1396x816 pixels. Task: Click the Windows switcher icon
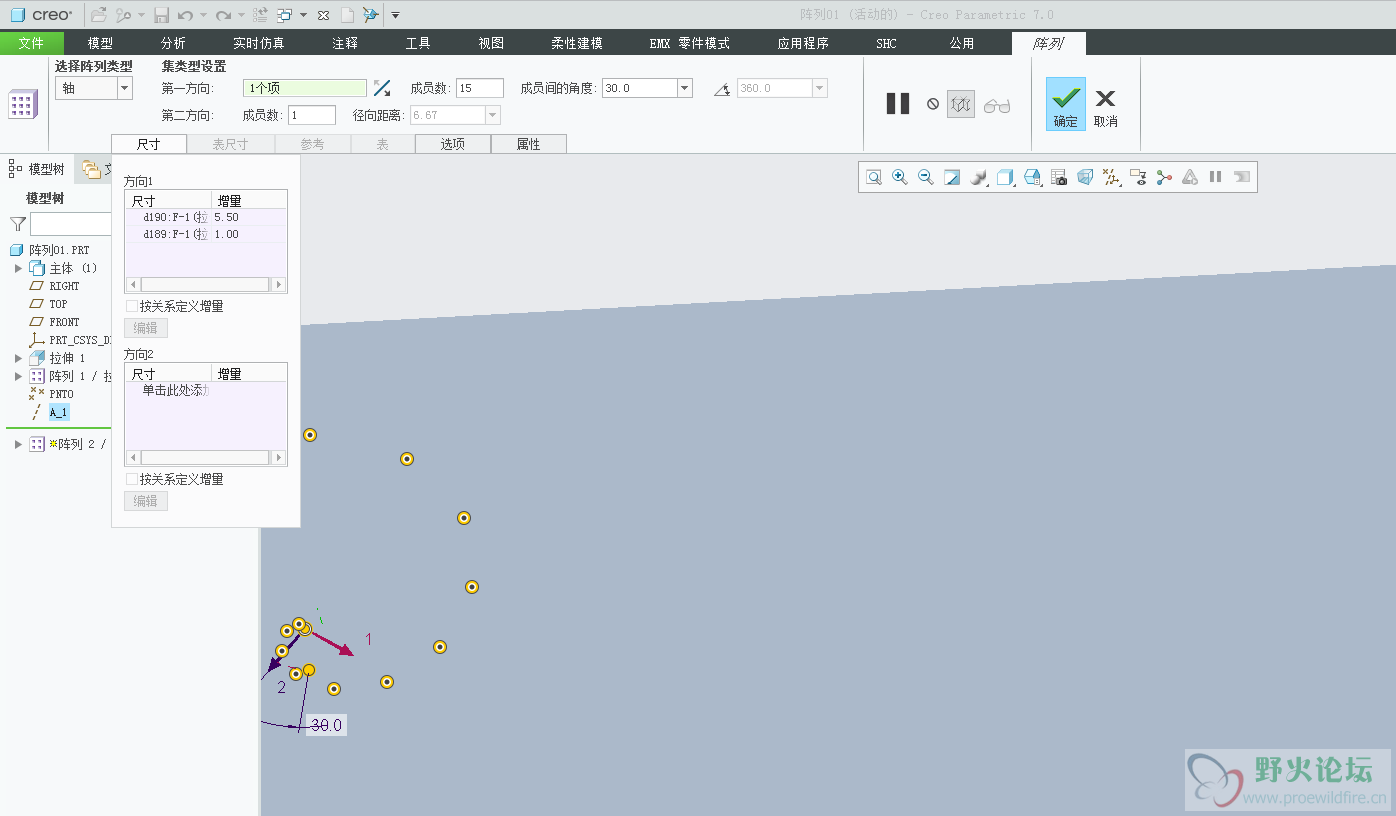(x=284, y=15)
